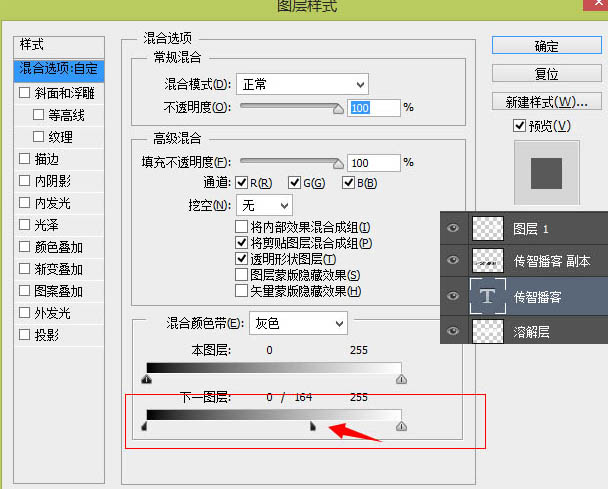Viewport: 608px width, 489px height.
Task: Uncheck the R(R) channel checkbox
Action: [242, 183]
